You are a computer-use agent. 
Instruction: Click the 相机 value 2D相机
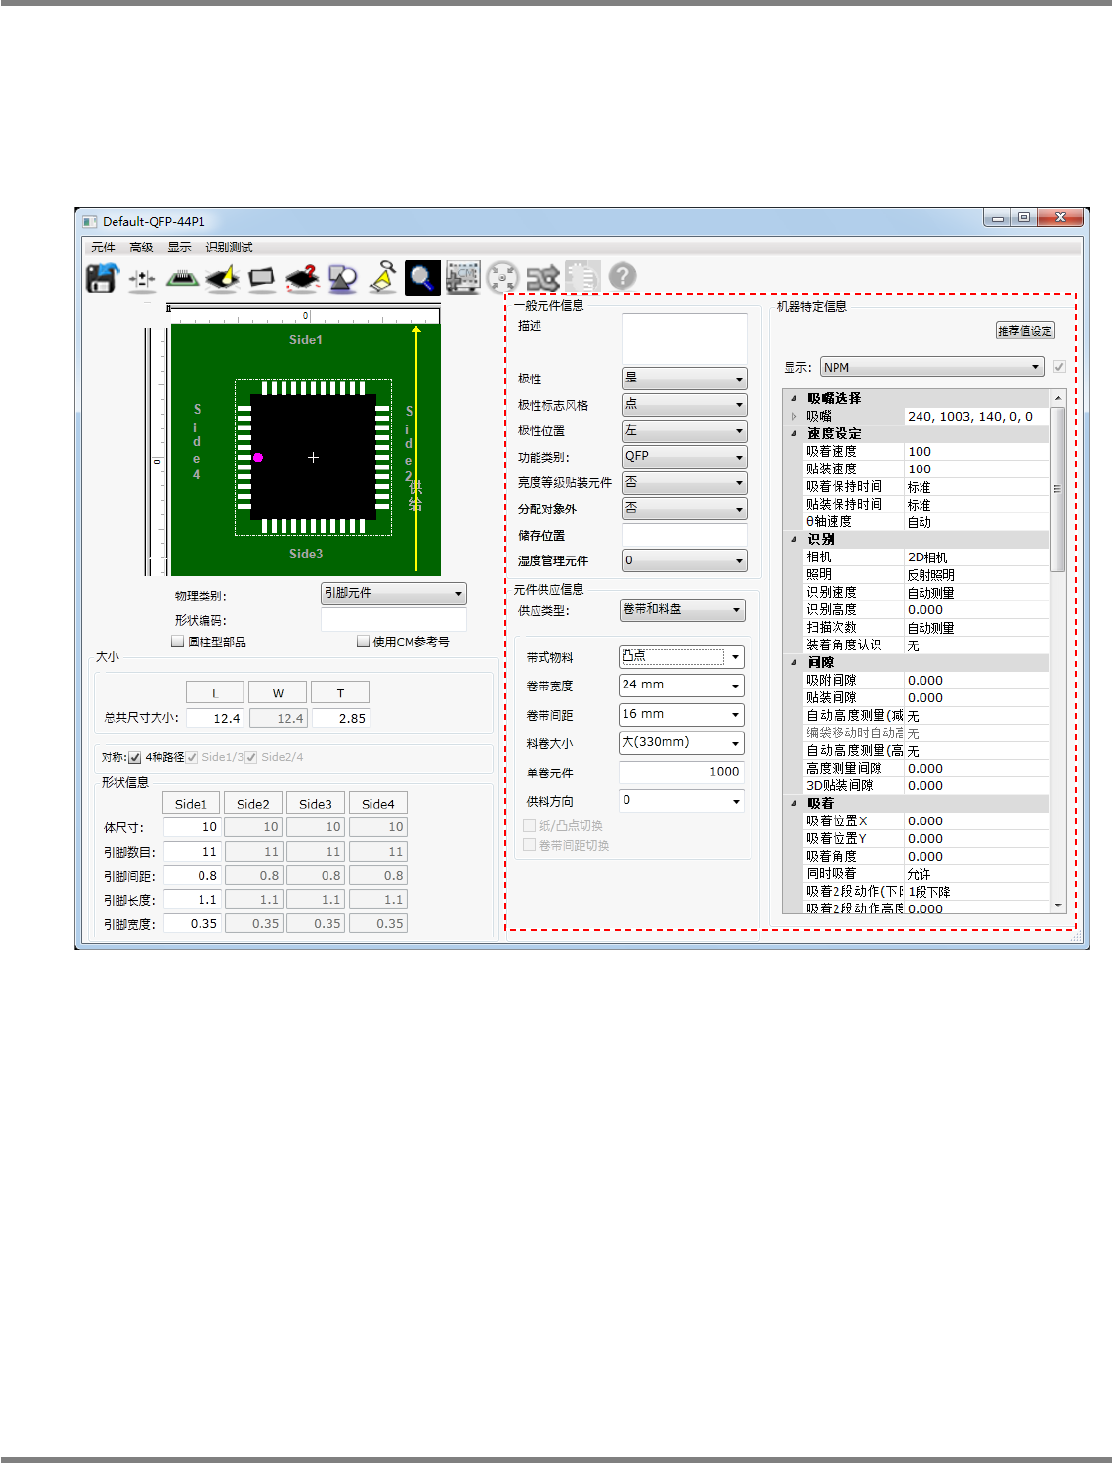point(977,558)
